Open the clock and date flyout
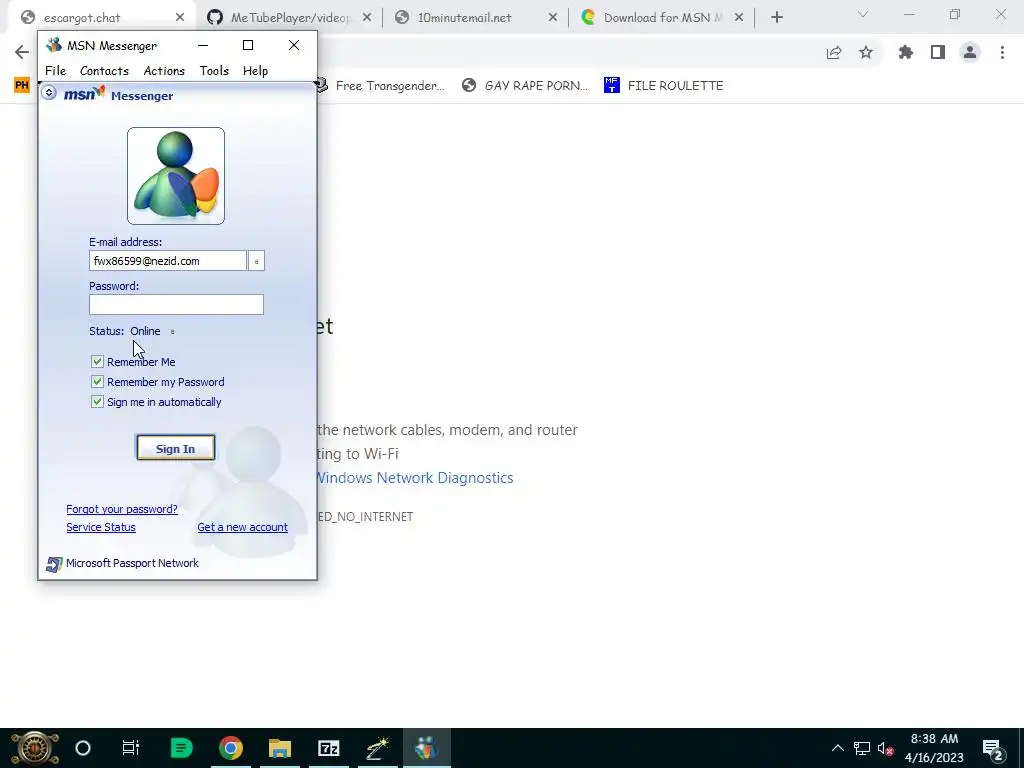Image resolution: width=1024 pixels, height=768 pixels. [935, 748]
